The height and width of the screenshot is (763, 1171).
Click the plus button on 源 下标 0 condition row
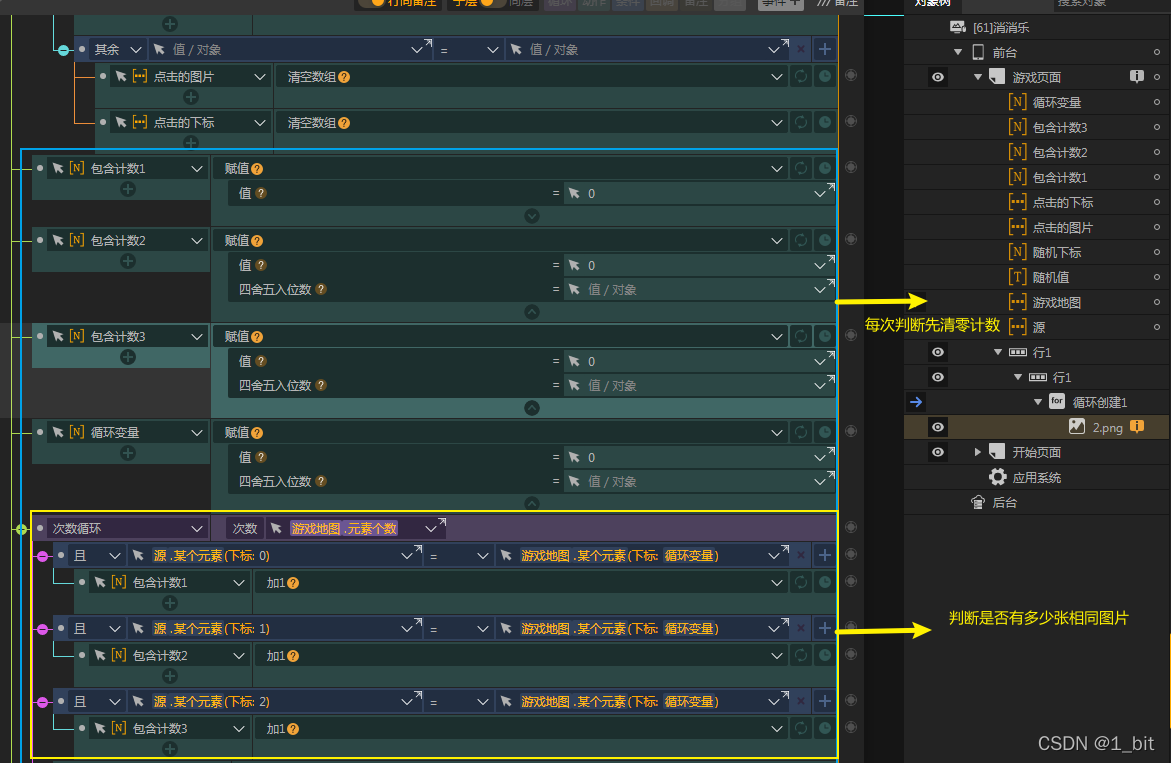(x=824, y=555)
